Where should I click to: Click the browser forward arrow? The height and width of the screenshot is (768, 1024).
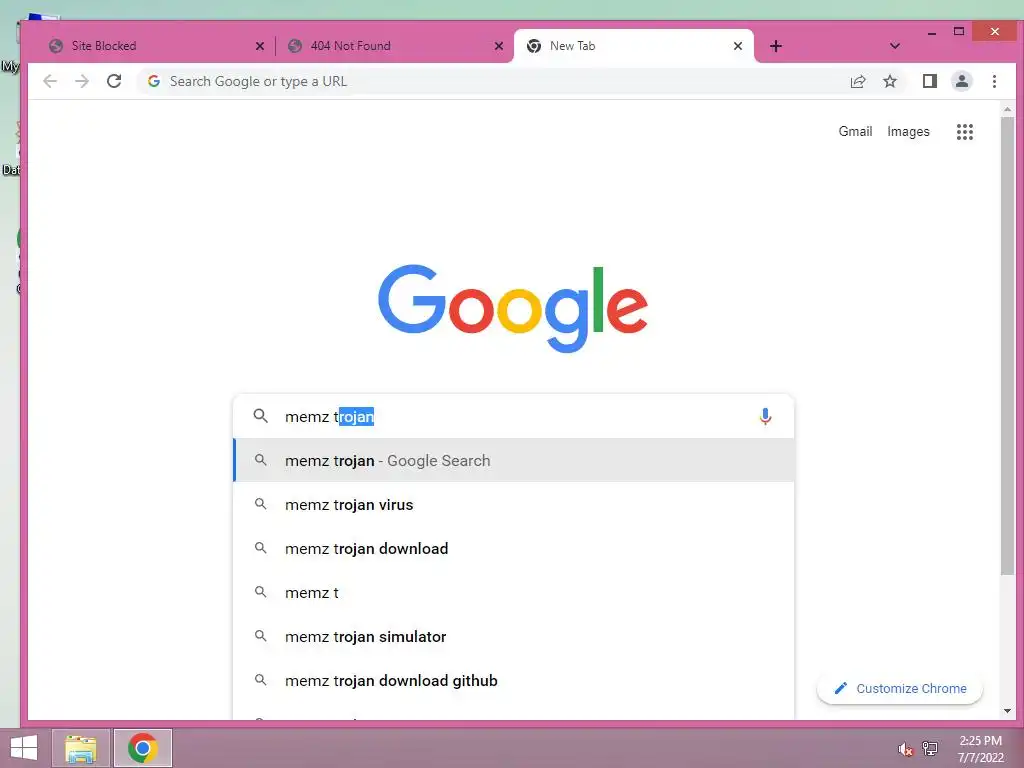pyautogui.click(x=82, y=81)
